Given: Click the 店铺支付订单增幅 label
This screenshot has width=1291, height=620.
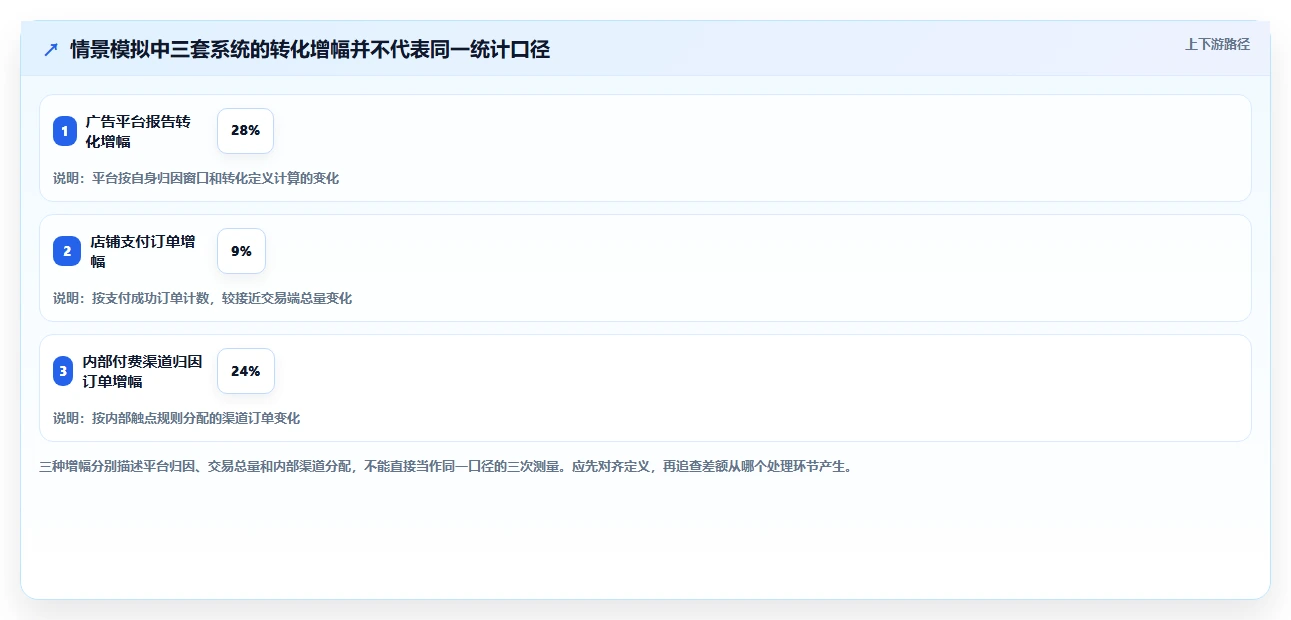Looking at the screenshot, I should (x=142, y=251).
